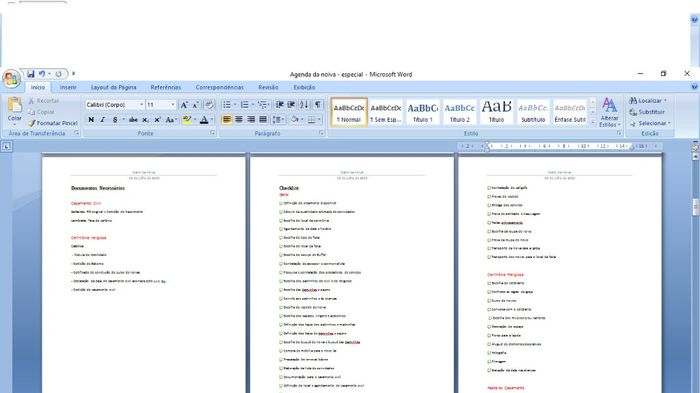Image resolution: width=700 pixels, height=393 pixels.
Task: Tick the checkbox beside Fotografia
Action: (489, 353)
